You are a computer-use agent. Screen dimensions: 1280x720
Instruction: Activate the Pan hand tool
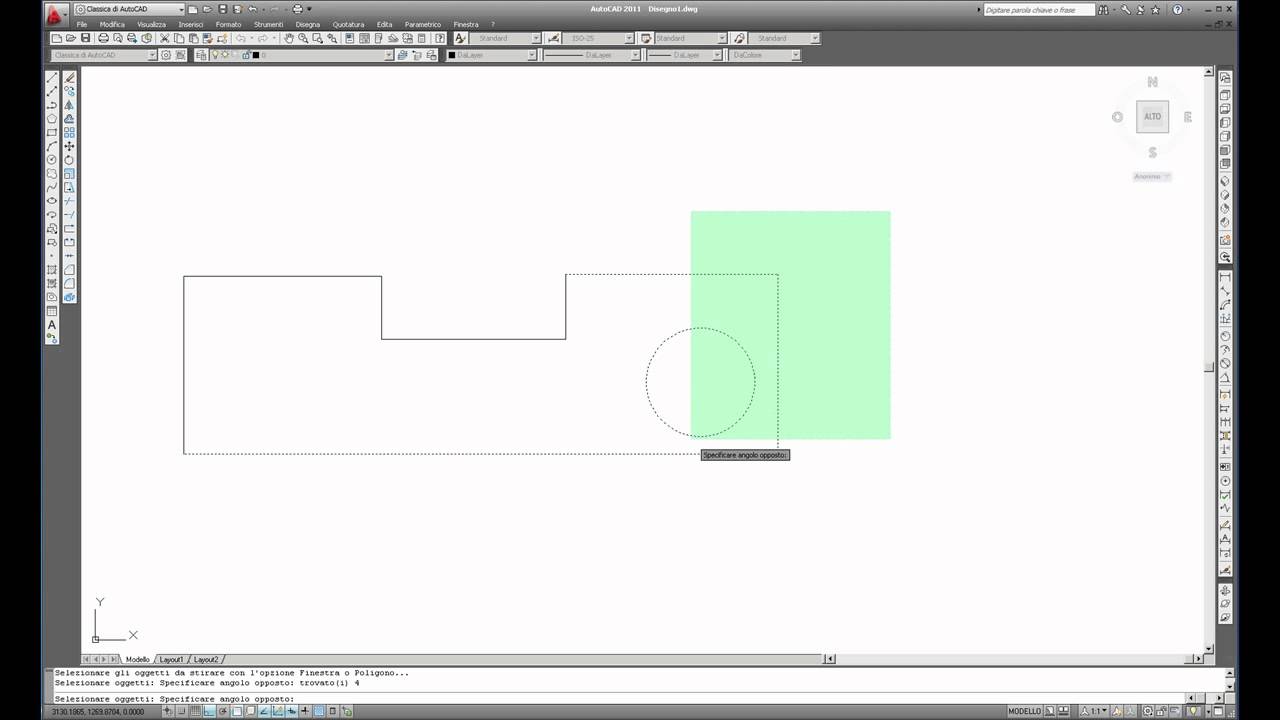click(289, 38)
